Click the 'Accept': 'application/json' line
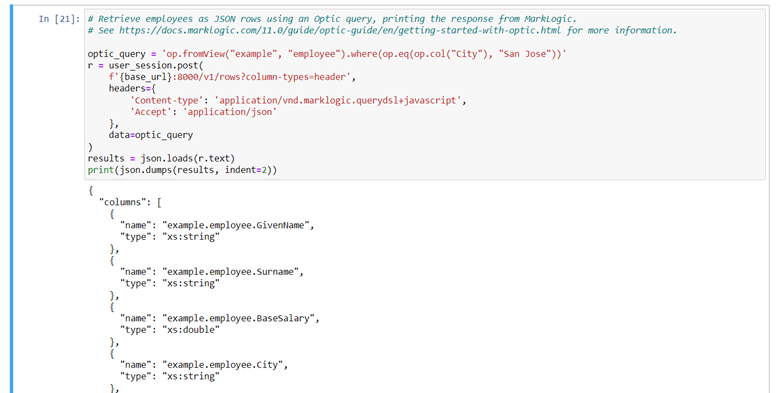 click(x=204, y=112)
